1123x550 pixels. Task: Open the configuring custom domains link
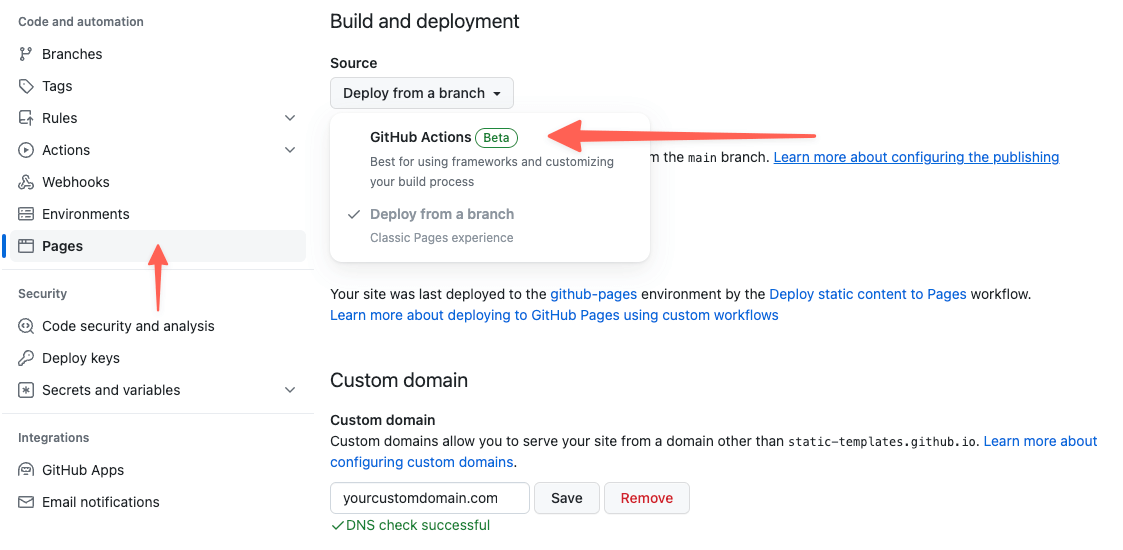(422, 462)
